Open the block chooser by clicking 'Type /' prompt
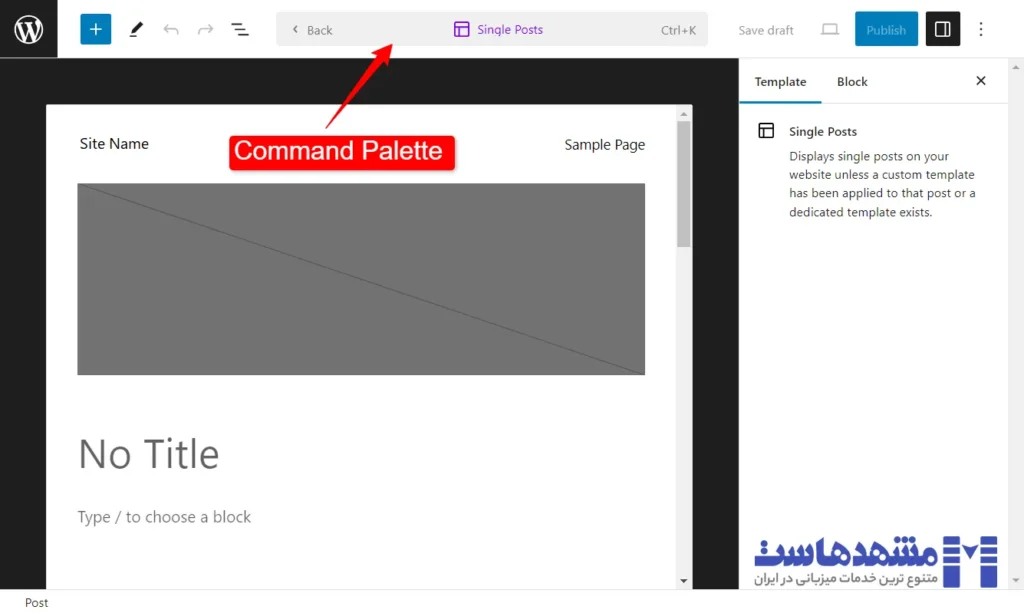Image resolution: width=1024 pixels, height=613 pixels. click(164, 517)
